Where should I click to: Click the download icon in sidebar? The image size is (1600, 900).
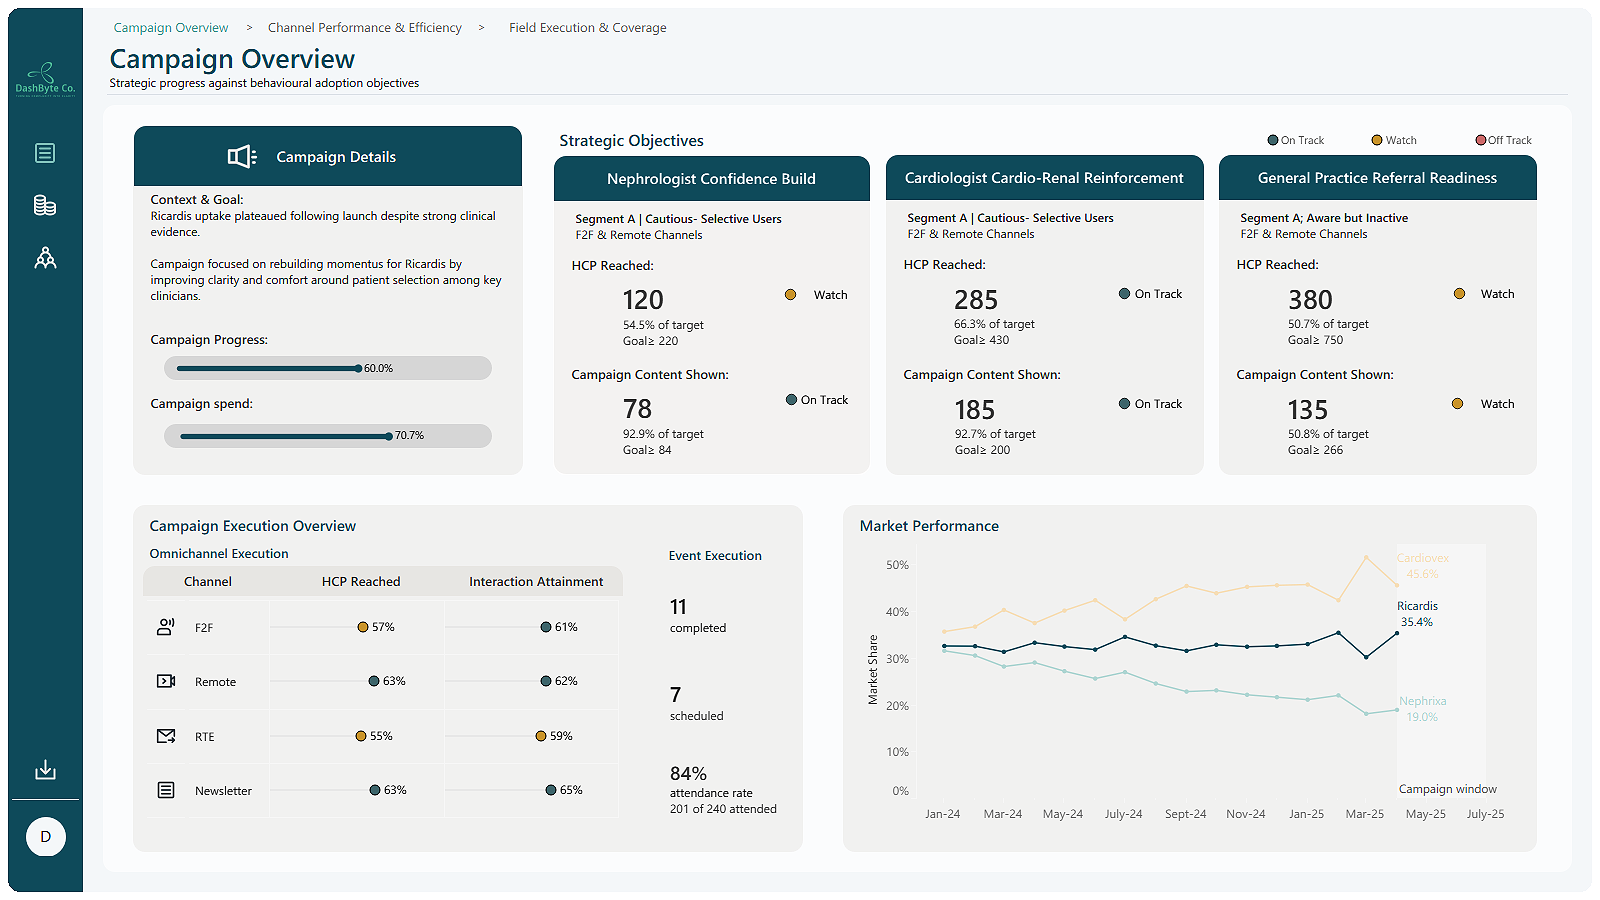[45, 769]
